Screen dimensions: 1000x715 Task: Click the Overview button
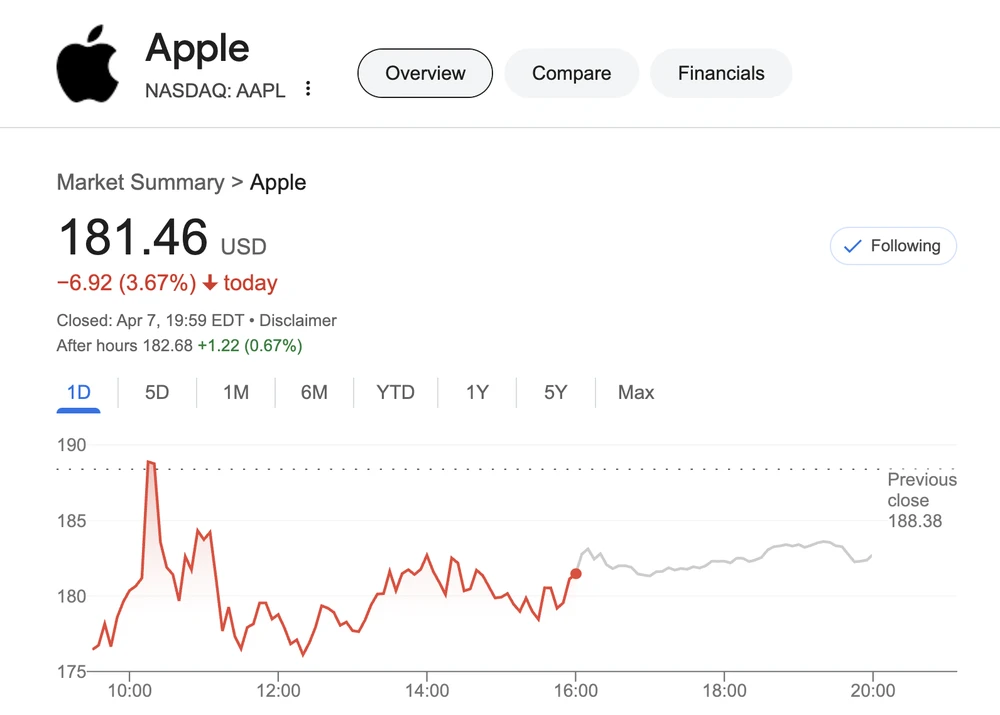click(x=424, y=72)
